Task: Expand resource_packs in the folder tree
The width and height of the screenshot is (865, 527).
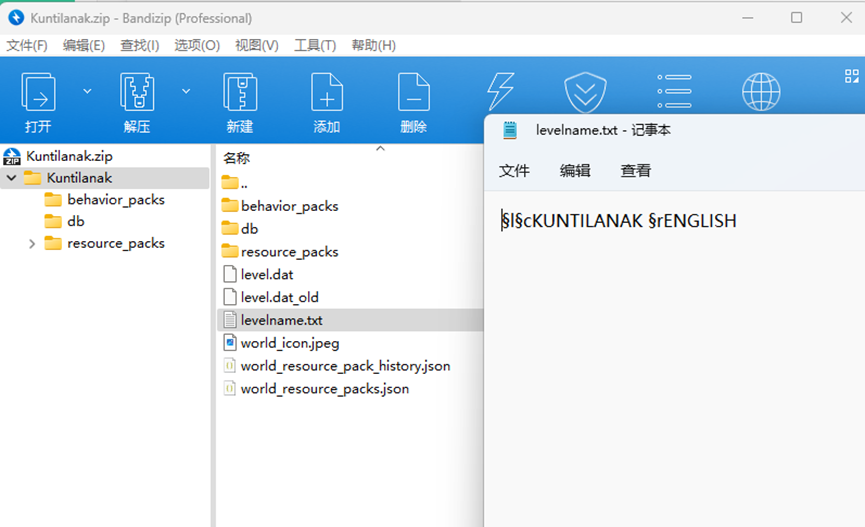Action: pos(32,243)
